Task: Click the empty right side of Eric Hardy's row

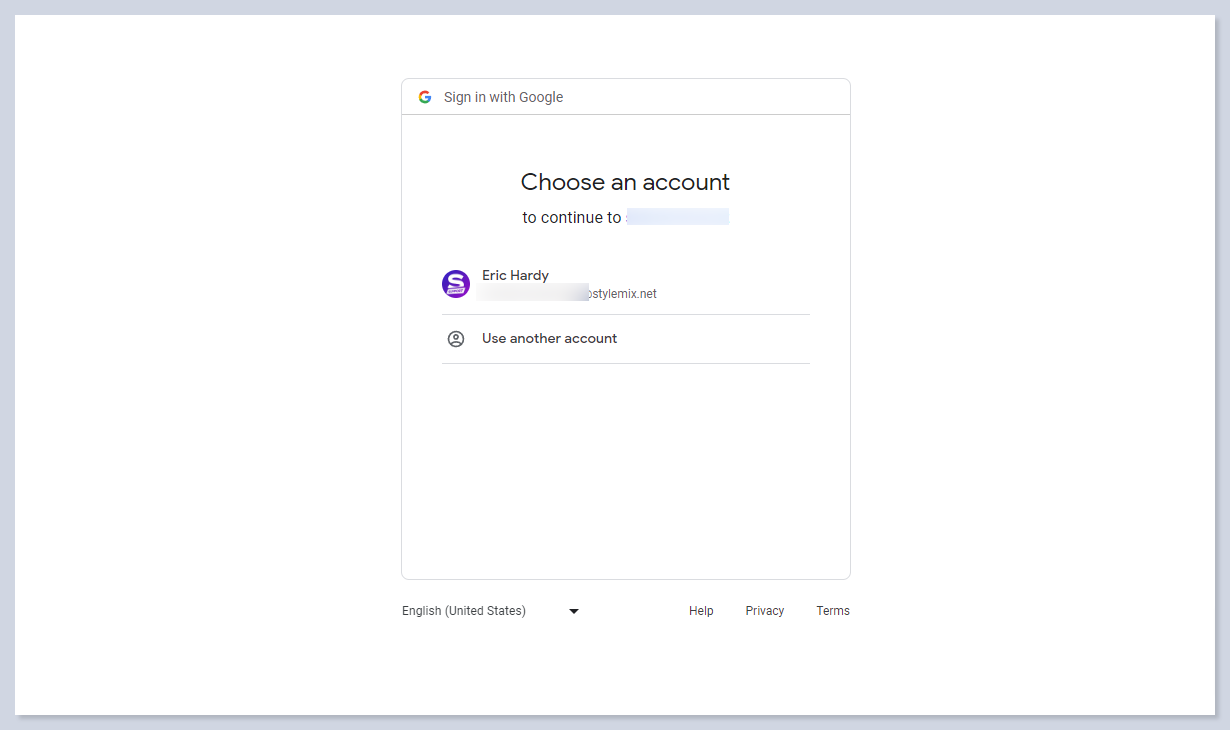Action: click(x=750, y=284)
